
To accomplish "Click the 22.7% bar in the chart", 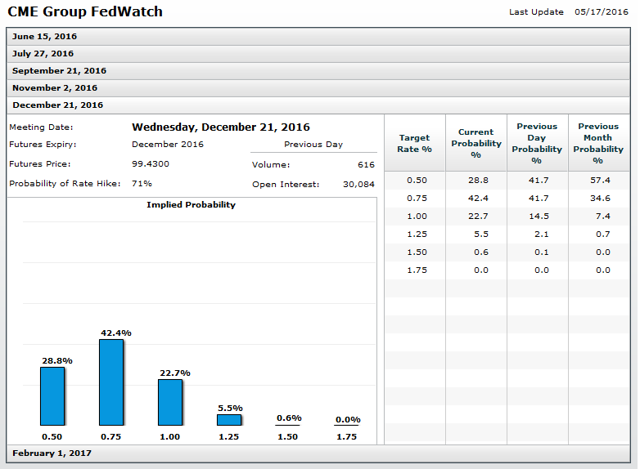I will [x=170, y=402].
